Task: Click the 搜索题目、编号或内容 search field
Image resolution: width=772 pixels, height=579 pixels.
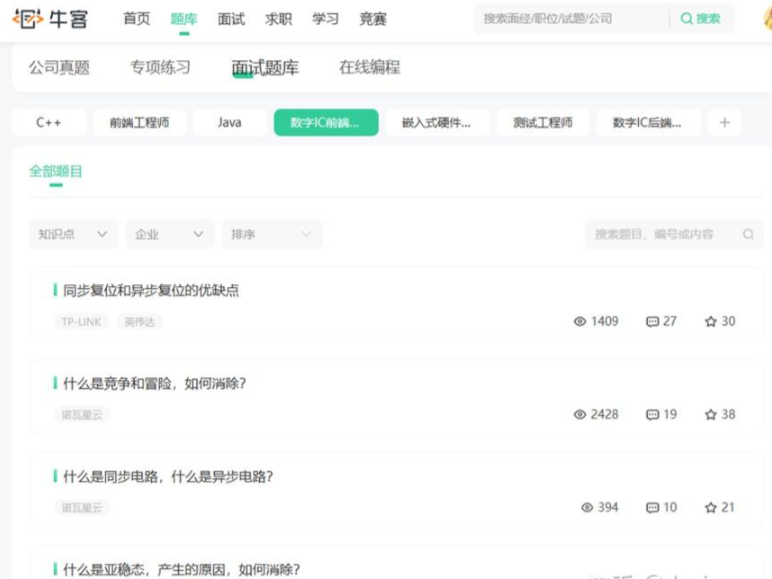Action: coord(674,234)
